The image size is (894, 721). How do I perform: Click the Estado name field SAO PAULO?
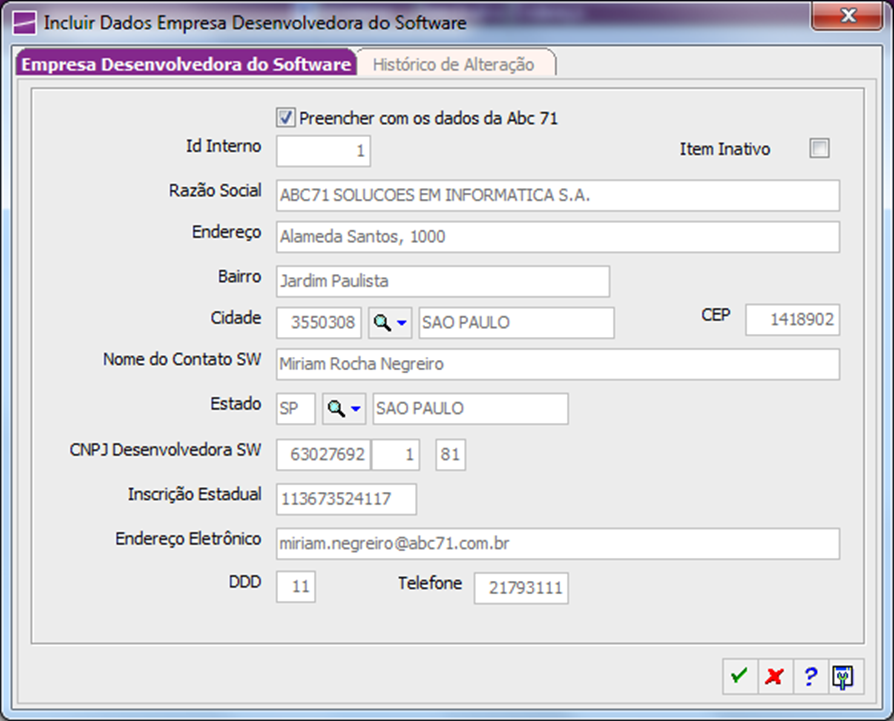(x=470, y=409)
